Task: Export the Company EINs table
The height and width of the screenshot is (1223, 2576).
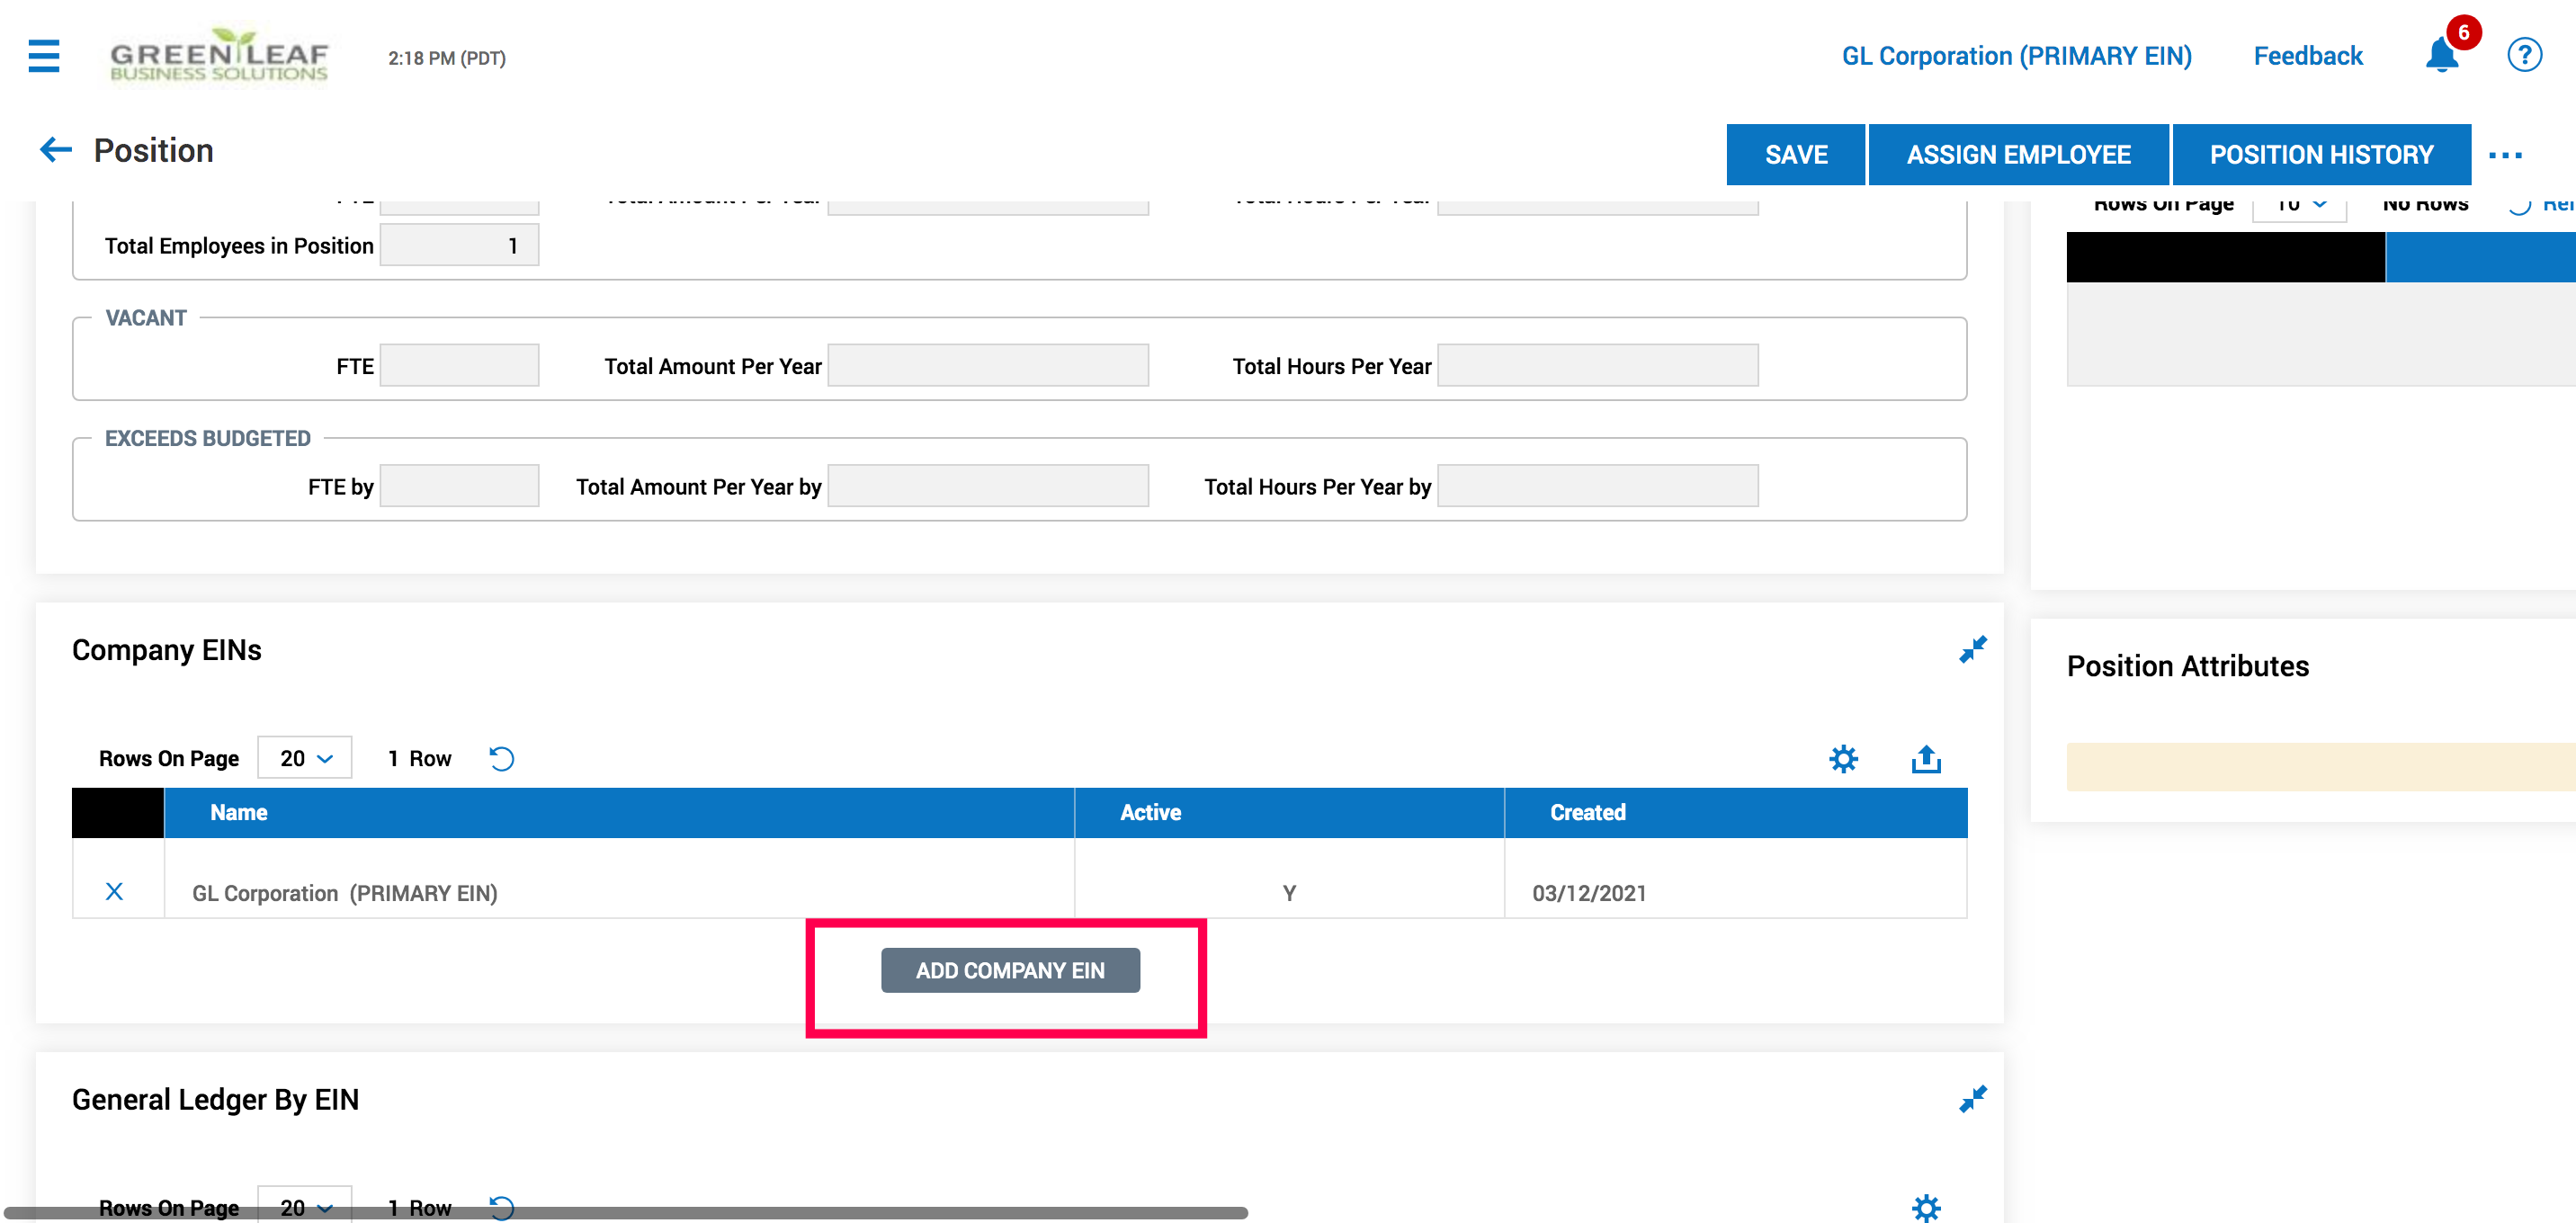Action: click(1925, 759)
